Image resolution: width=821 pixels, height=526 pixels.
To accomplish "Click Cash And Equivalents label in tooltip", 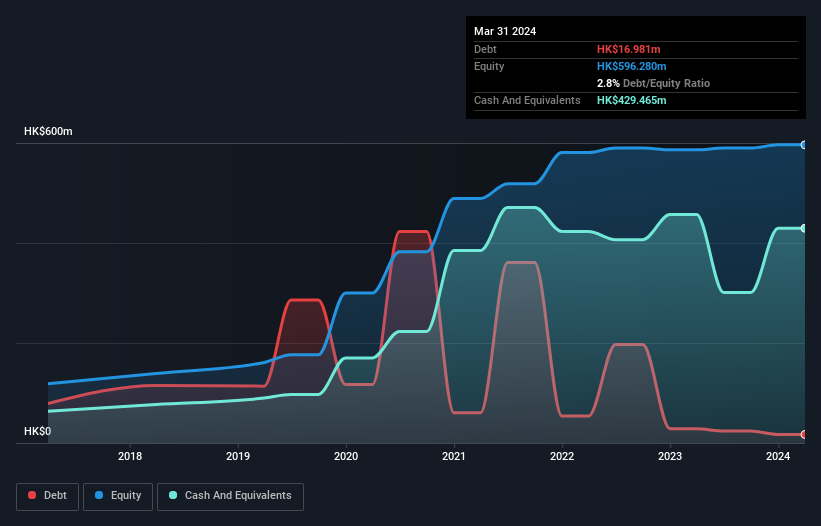I will pyautogui.click(x=527, y=100).
